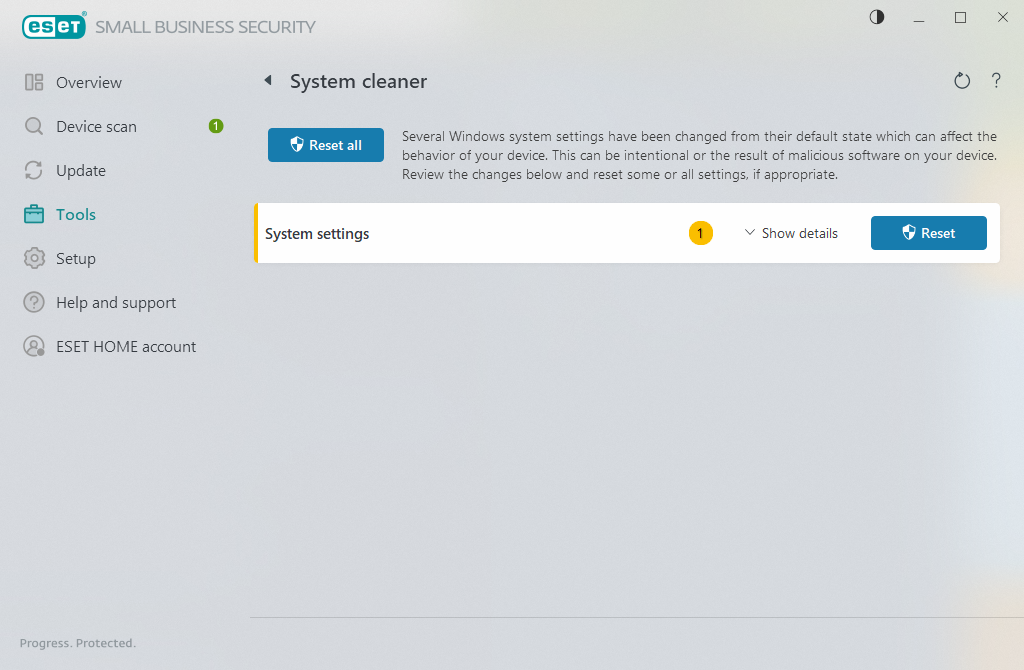Expand Show details for System settings
The width and height of the screenshot is (1024, 670).
(x=791, y=233)
